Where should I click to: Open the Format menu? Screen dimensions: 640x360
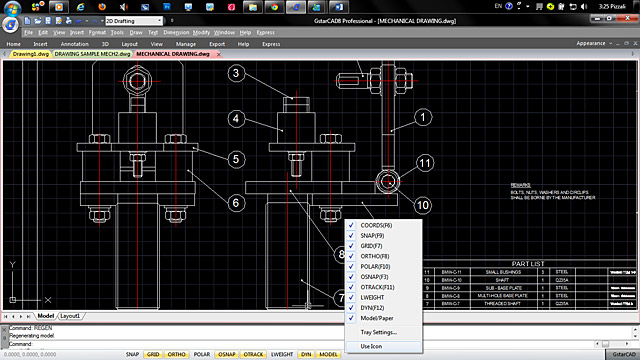[97, 33]
